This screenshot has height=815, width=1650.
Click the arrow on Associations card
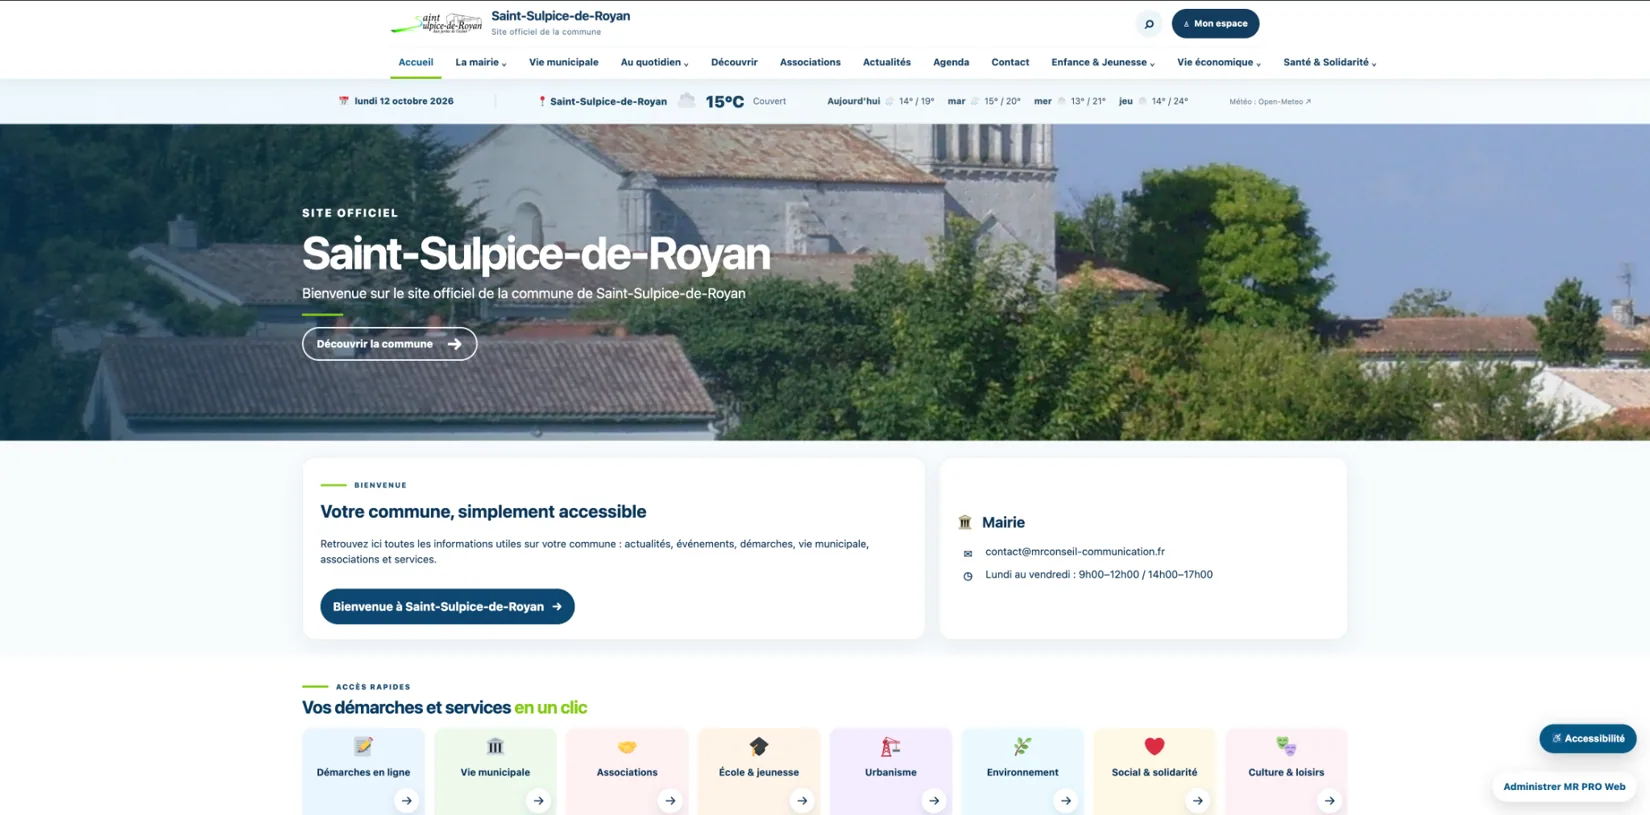(x=670, y=800)
